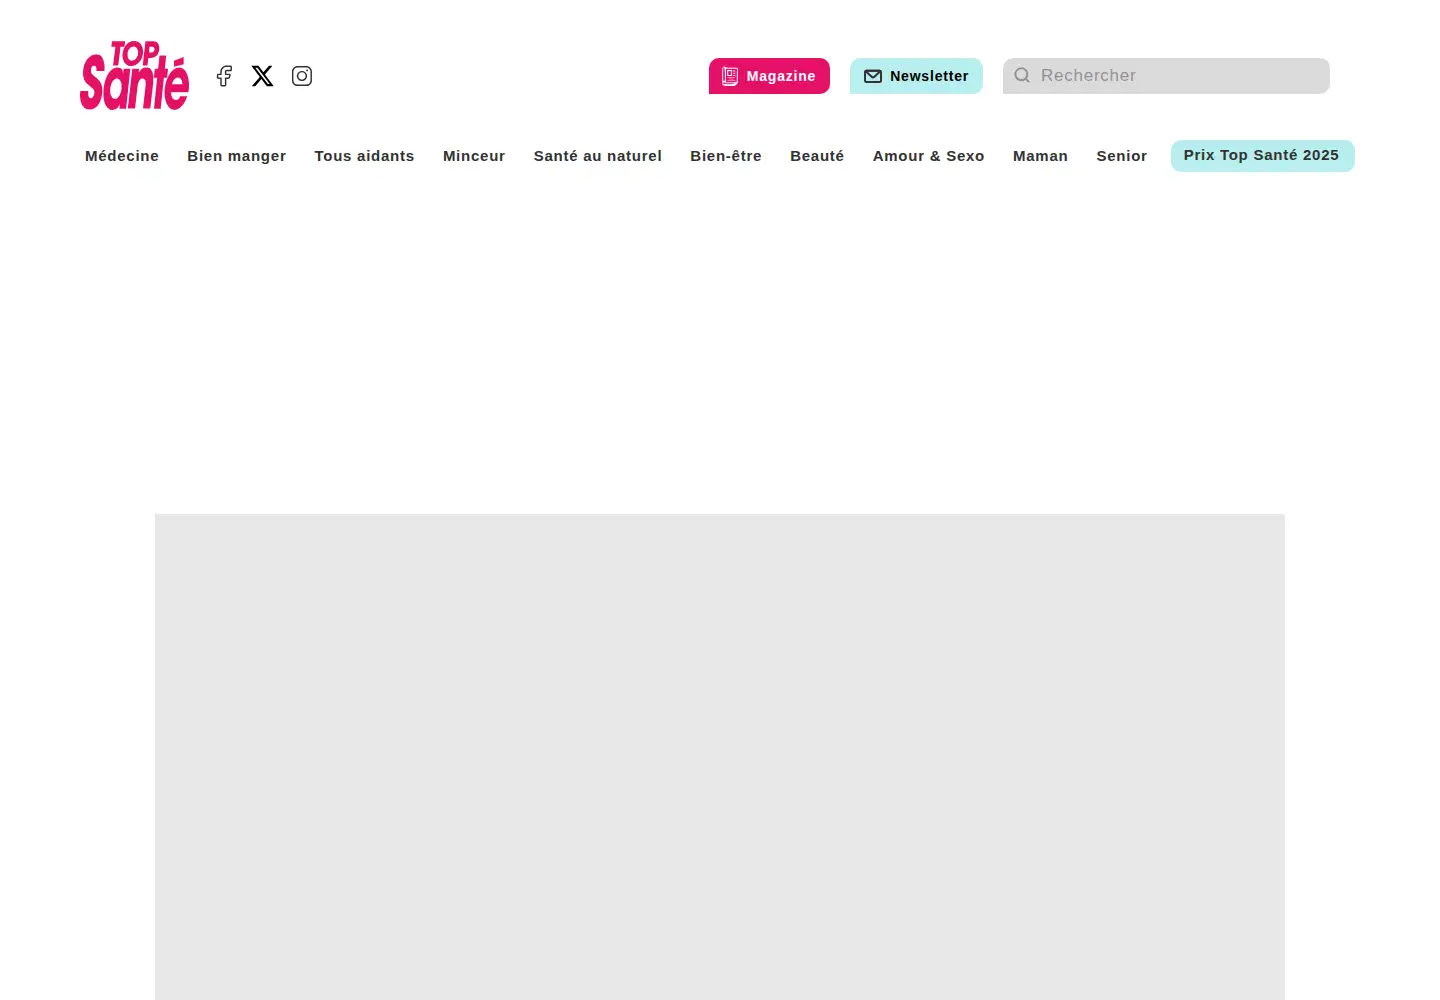Open the Magazine button
Image resolution: width=1440 pixels, height=1000 pixels.
(769, 76)
